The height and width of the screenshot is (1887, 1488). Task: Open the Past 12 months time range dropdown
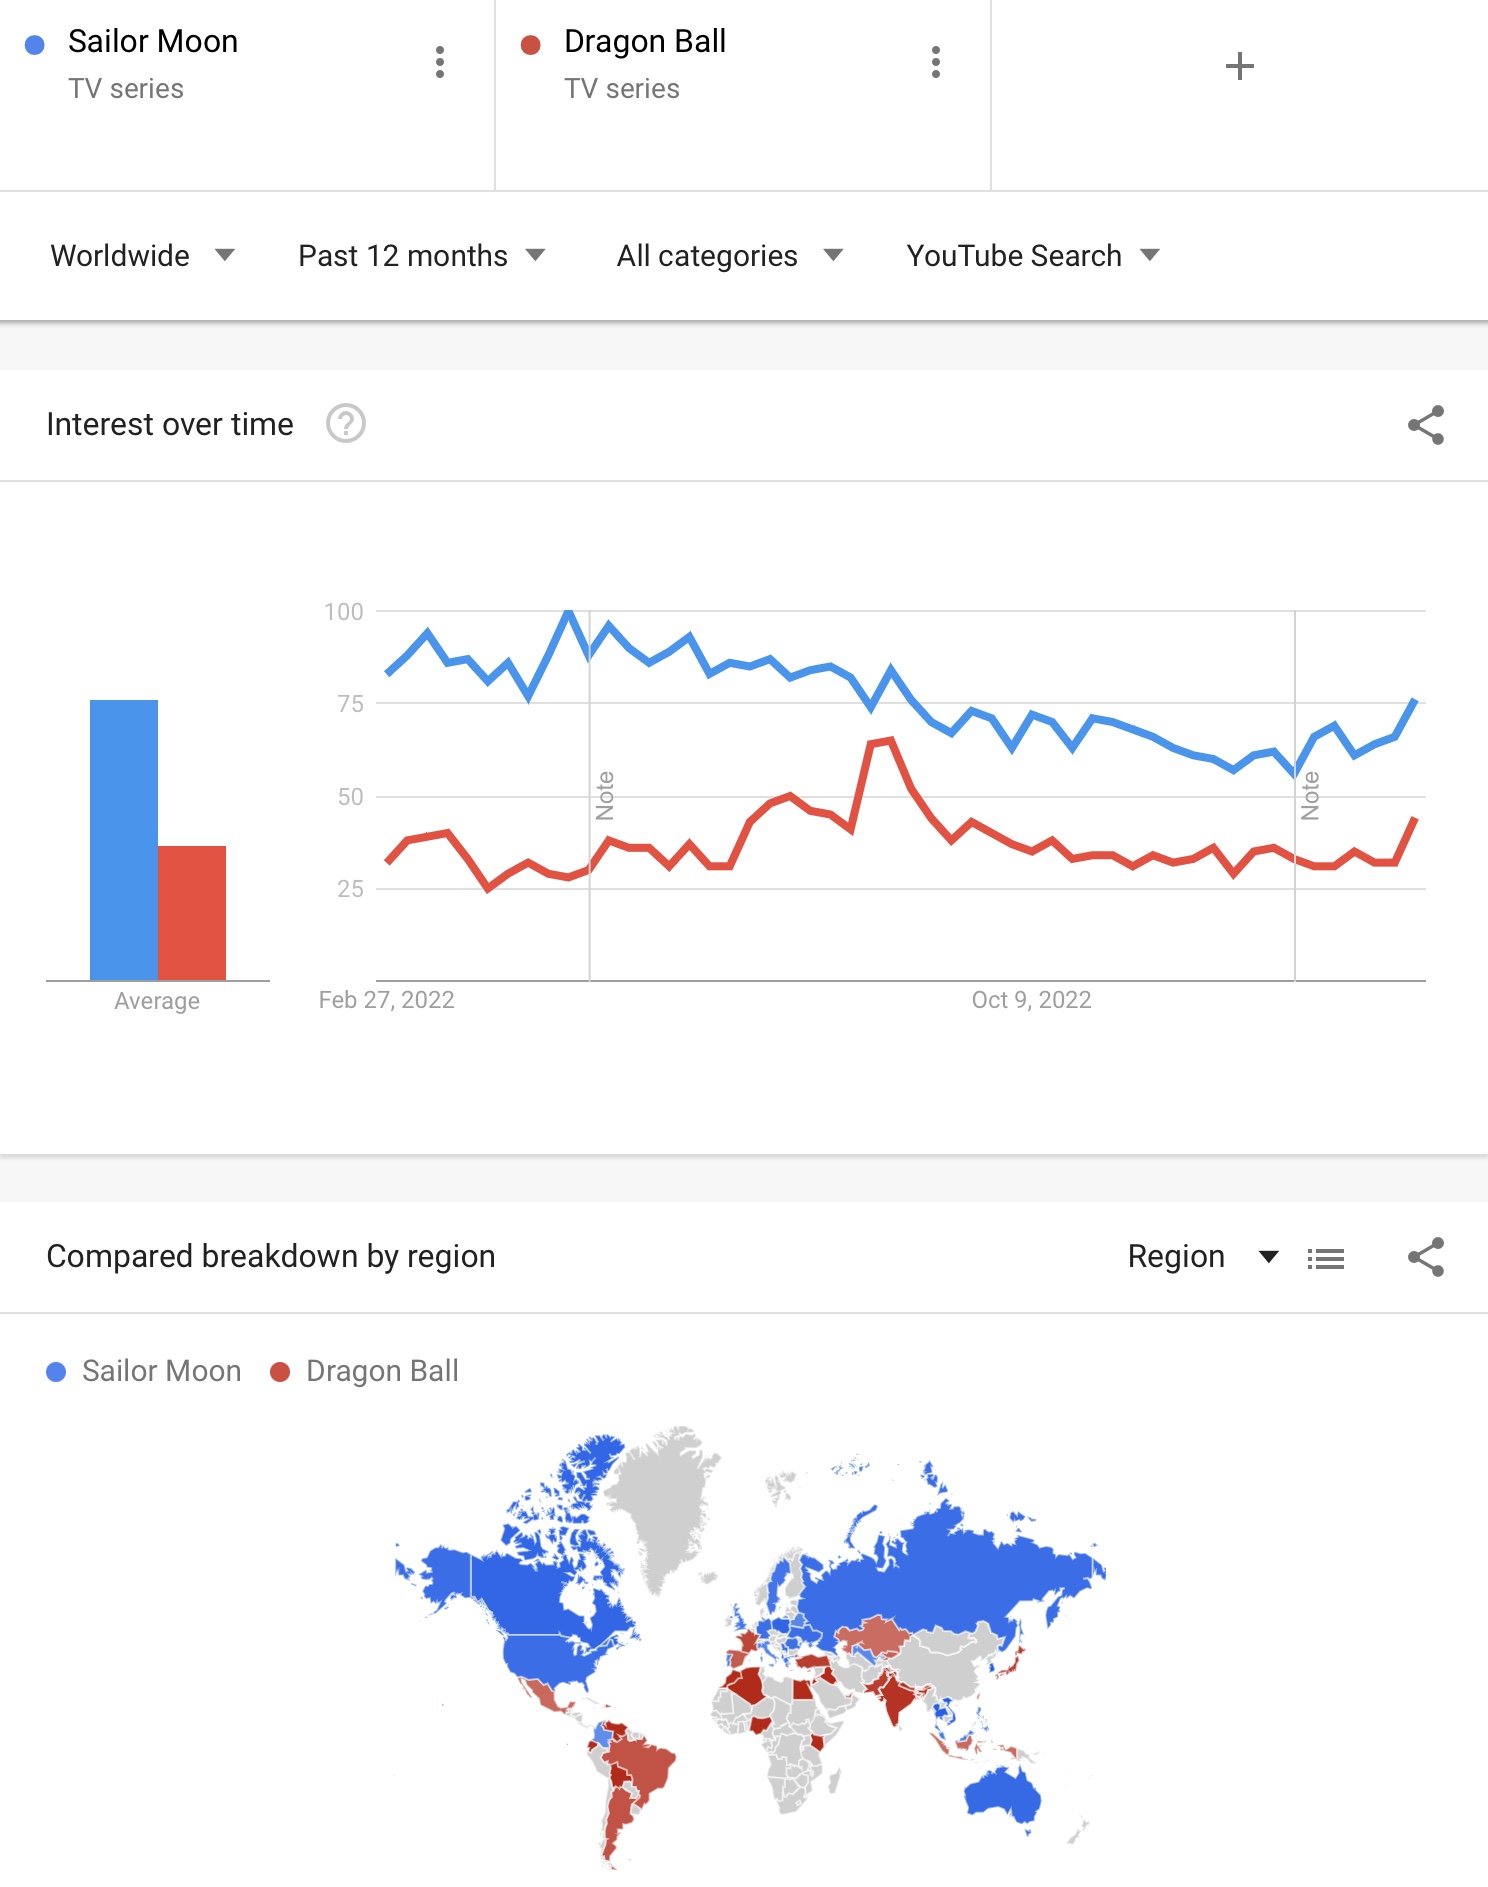point(422,256)
